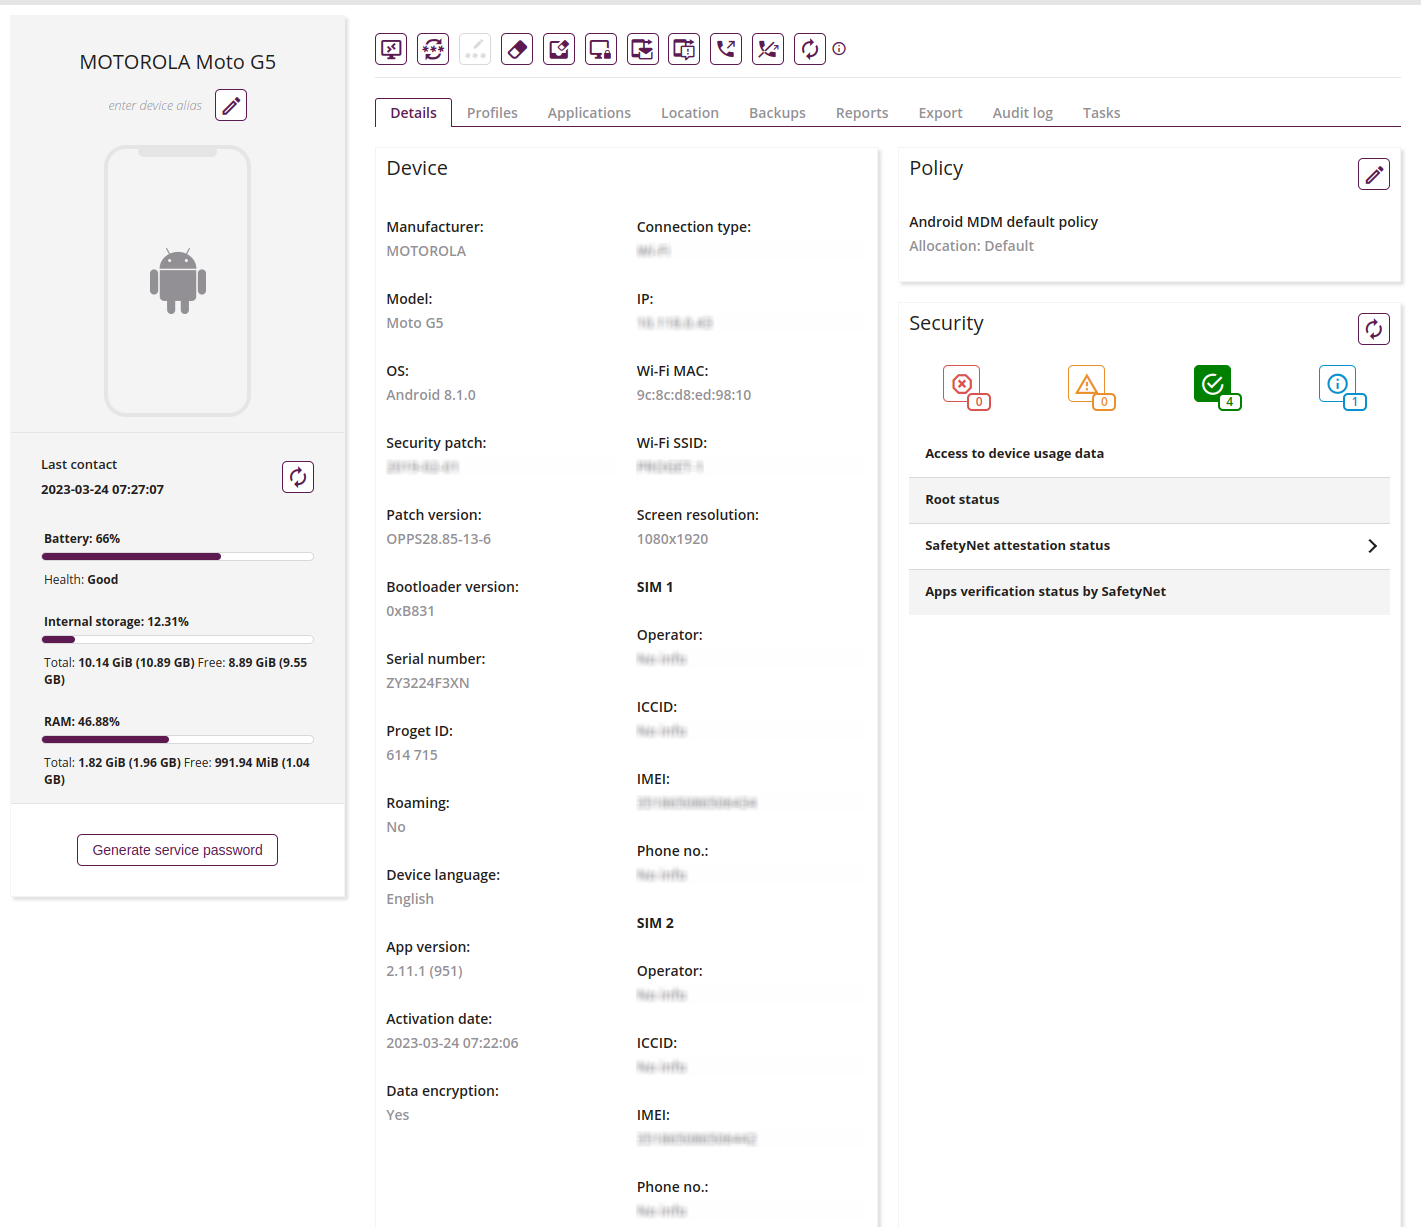Select the Root status row
1421x1227 pixels.
1149,500
